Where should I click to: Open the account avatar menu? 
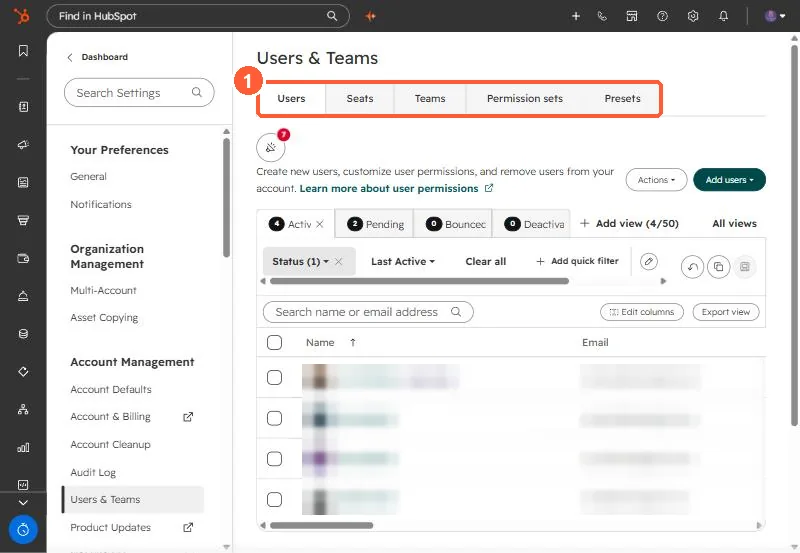click(x=774, y=16)
